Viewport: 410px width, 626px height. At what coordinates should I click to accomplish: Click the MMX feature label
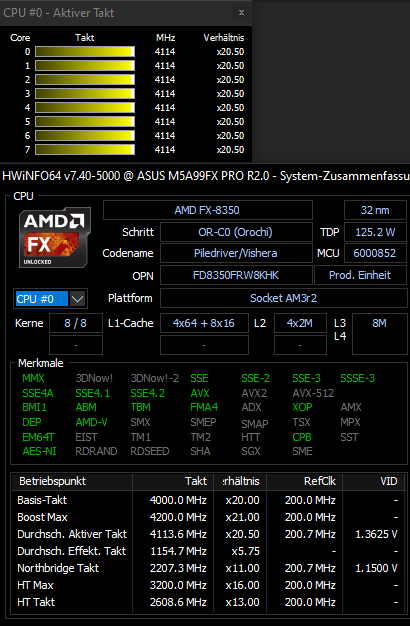click(34, 378)
